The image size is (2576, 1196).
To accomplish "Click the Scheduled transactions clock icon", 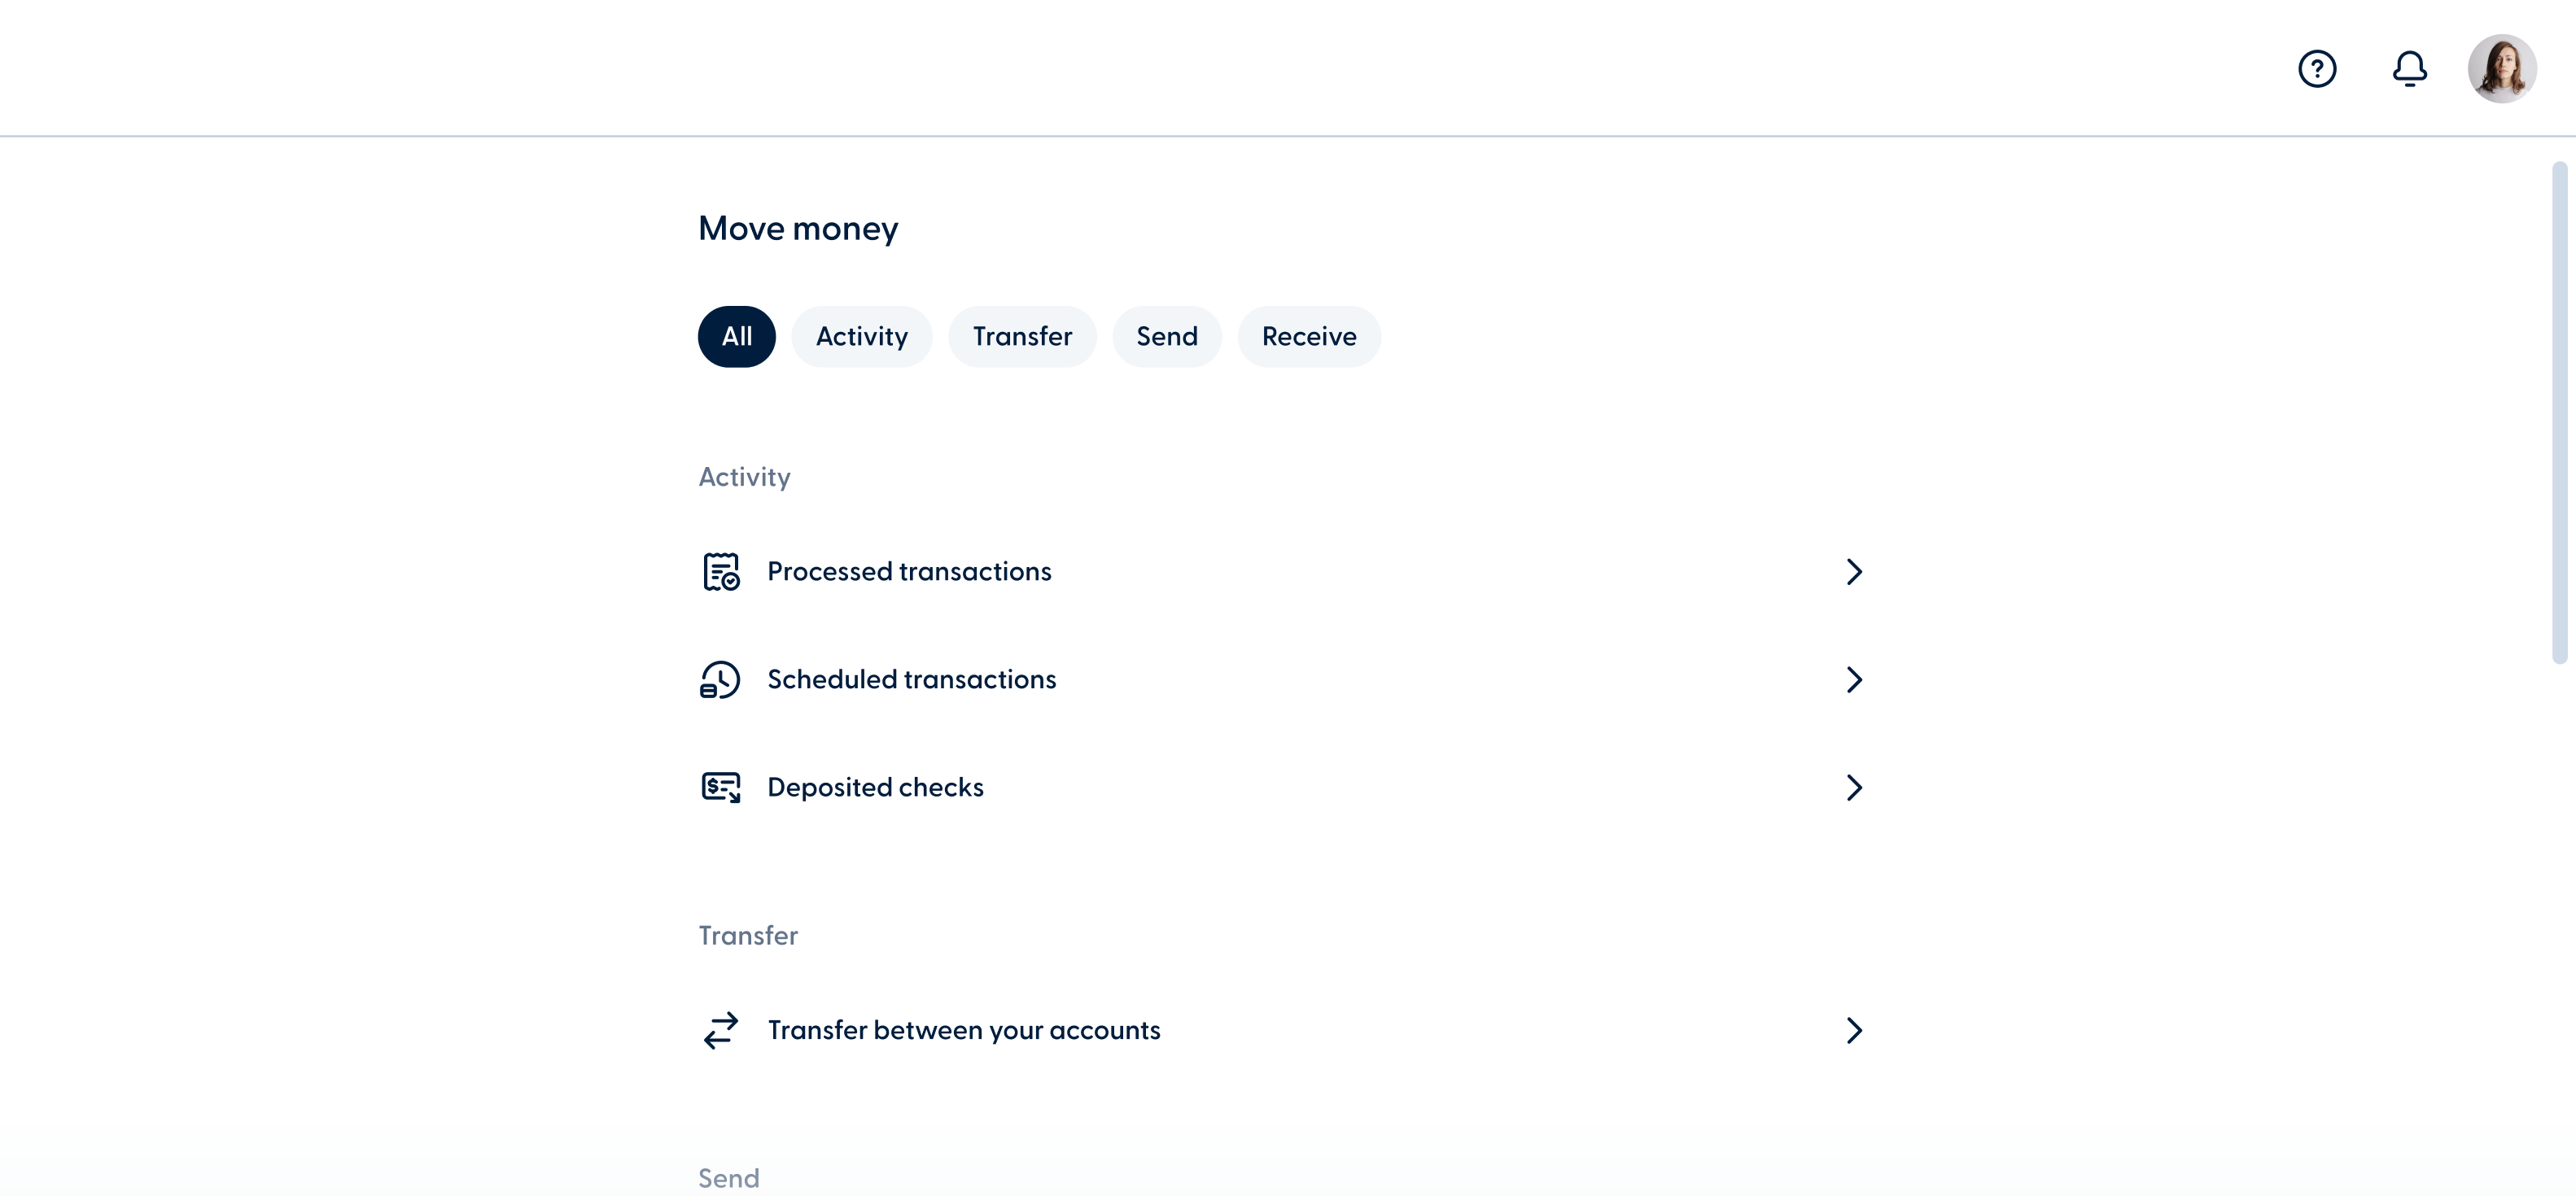I will (x=720, y=679).
